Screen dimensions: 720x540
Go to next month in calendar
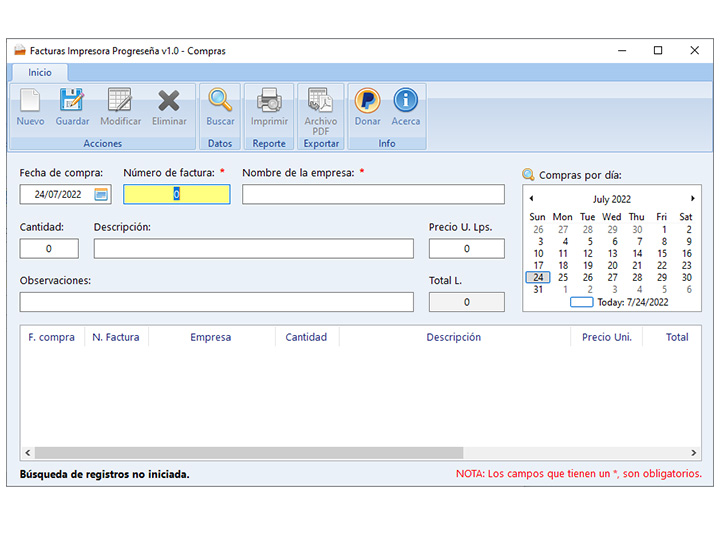click(692, 199)
